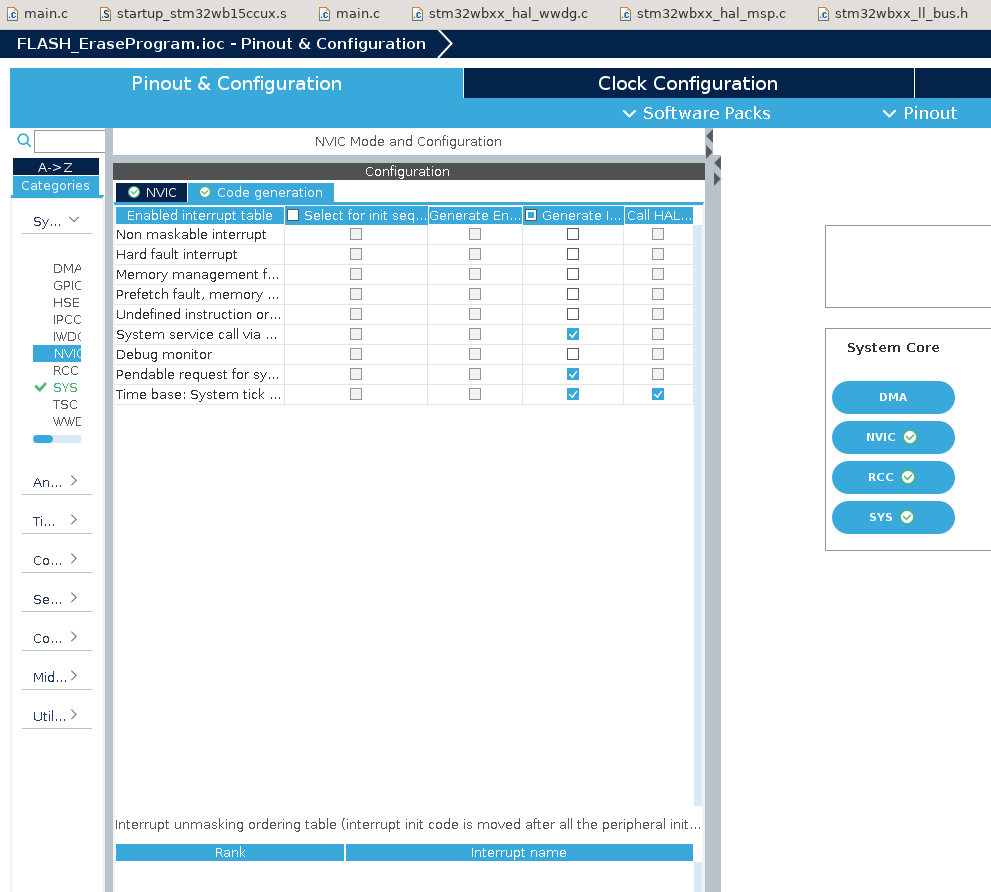This screenshot has height=892, width=991.
Task: Check 'Generate I...' for Non maskable interrupt
Action: click(x=573, y=234)
